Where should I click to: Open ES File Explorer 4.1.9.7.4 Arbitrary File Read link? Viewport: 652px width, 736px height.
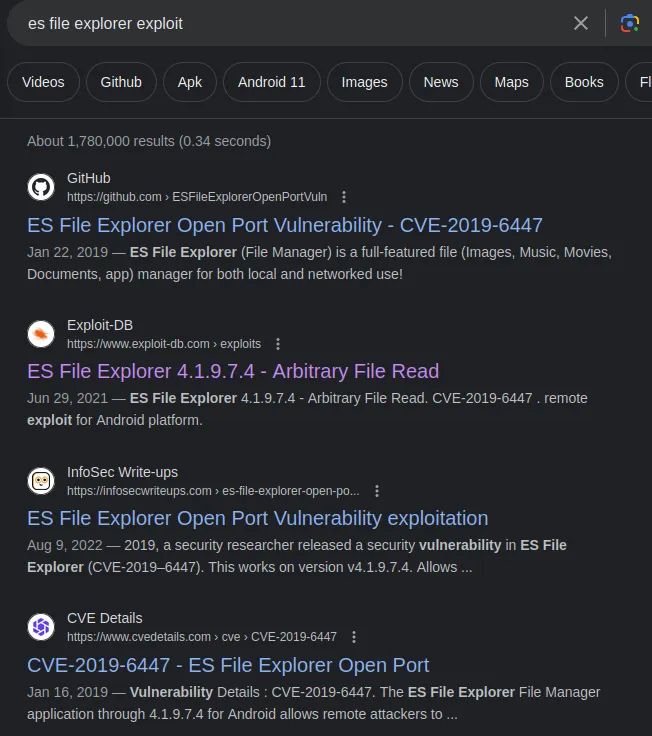pyautogui.click(x=233, y=371)
